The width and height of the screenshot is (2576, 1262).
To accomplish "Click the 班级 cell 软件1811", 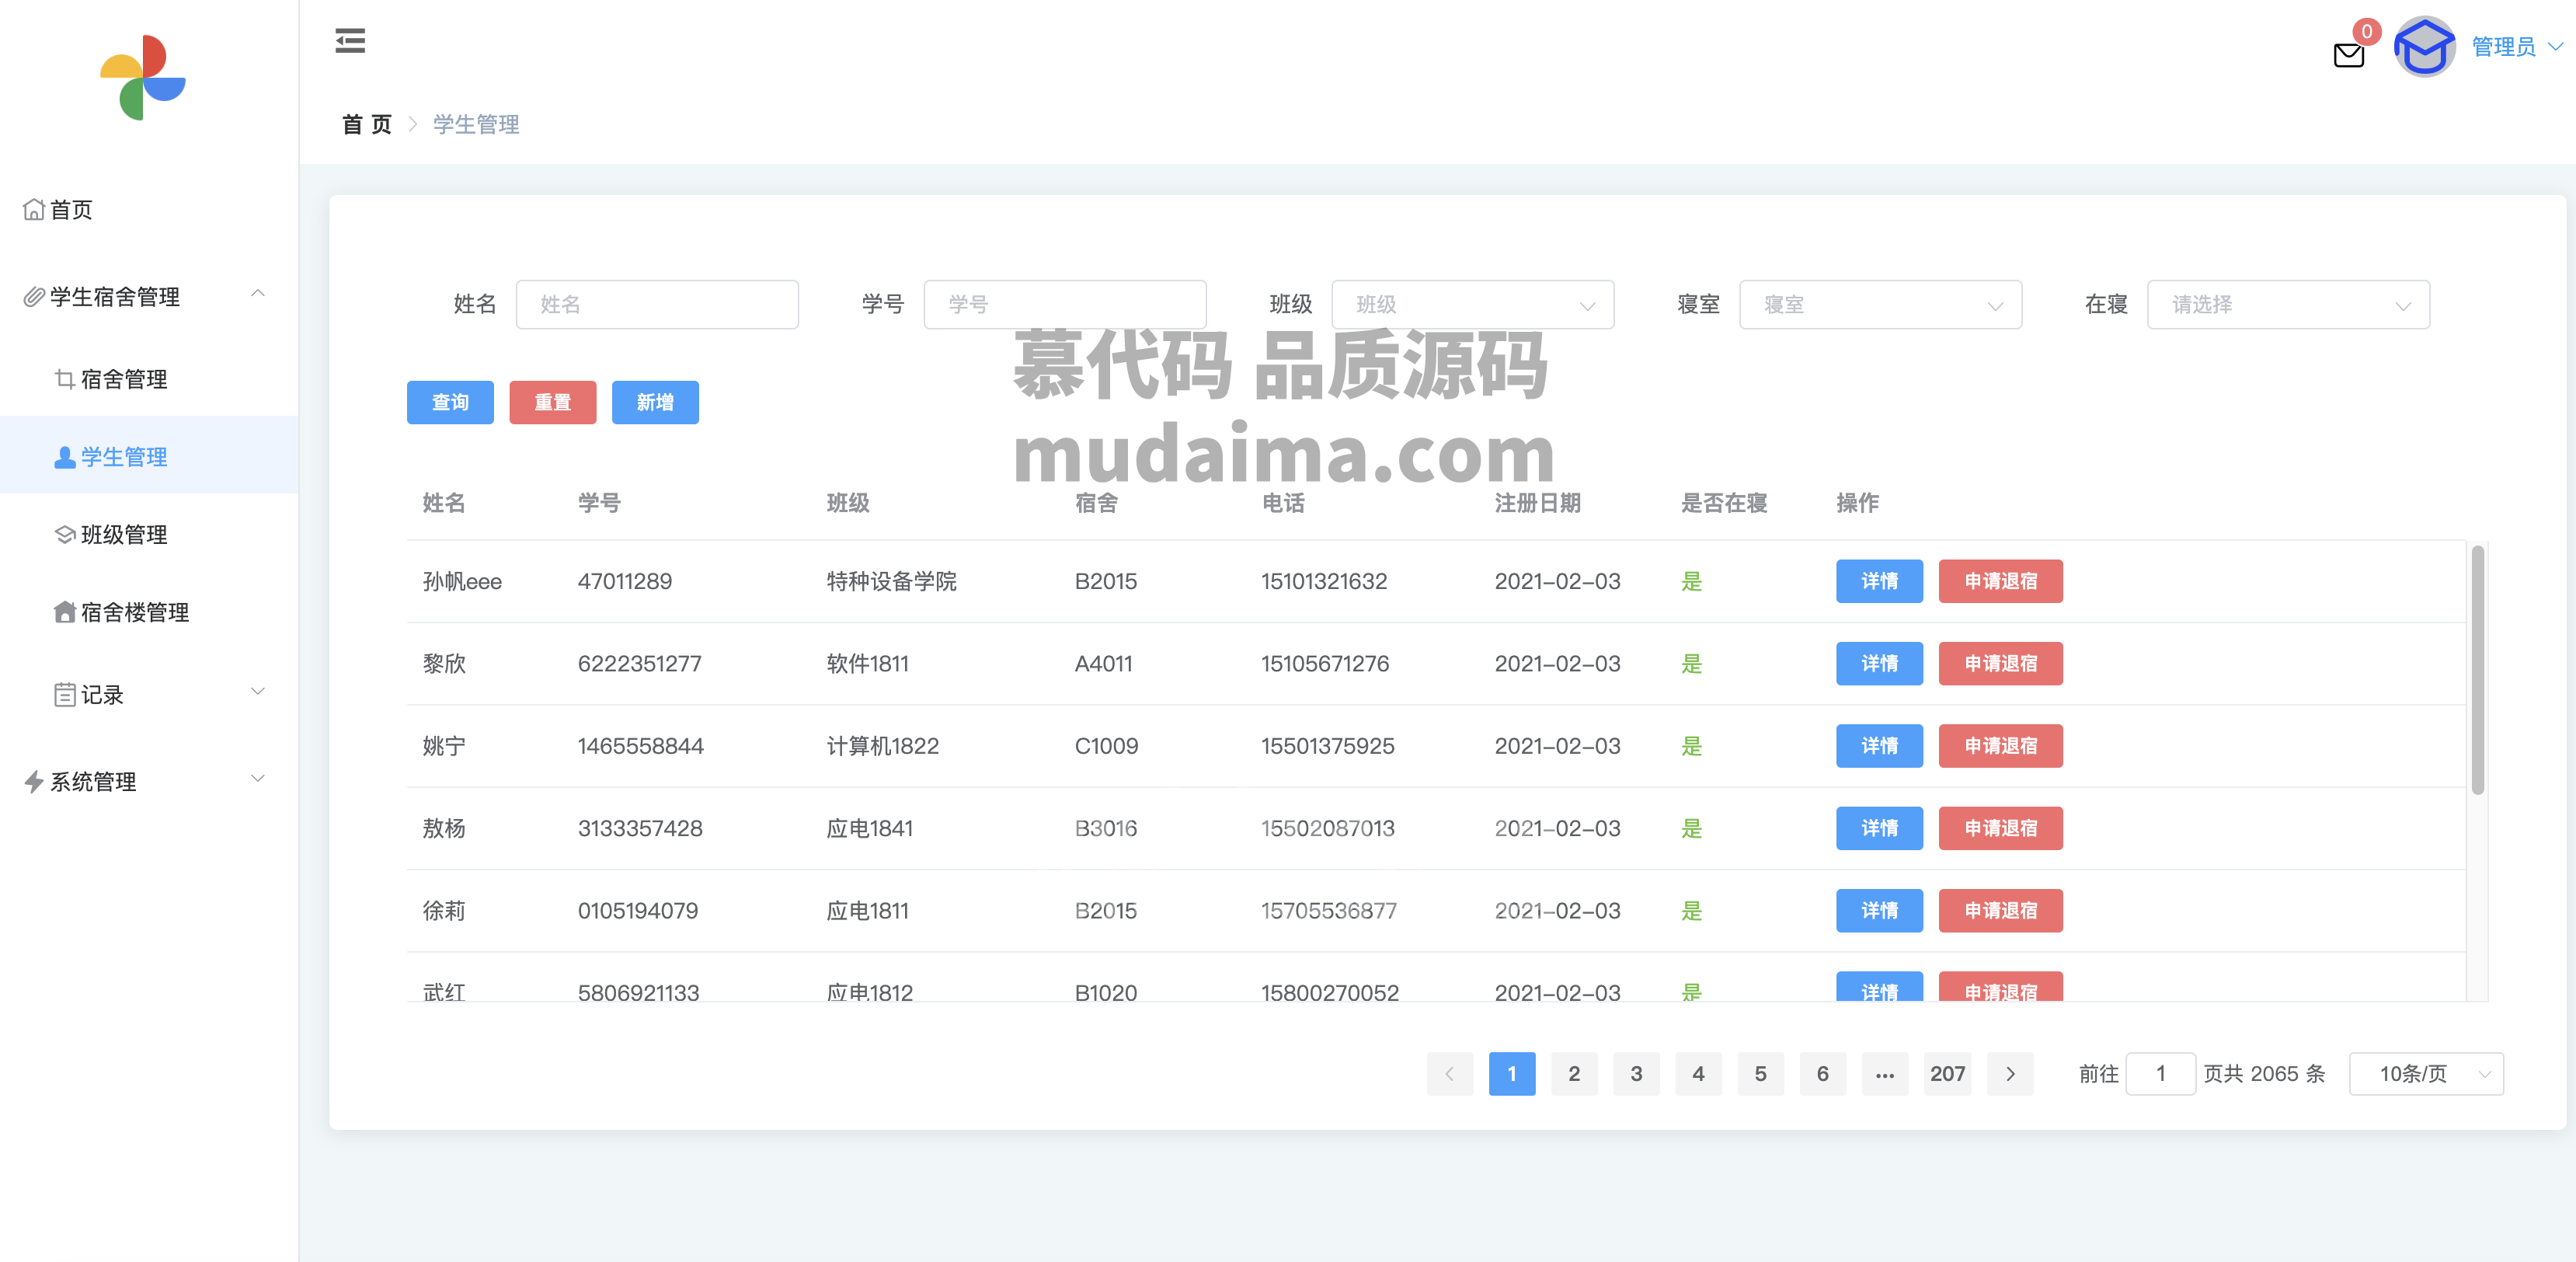I will pyautogui.click(x=867, y=664).
